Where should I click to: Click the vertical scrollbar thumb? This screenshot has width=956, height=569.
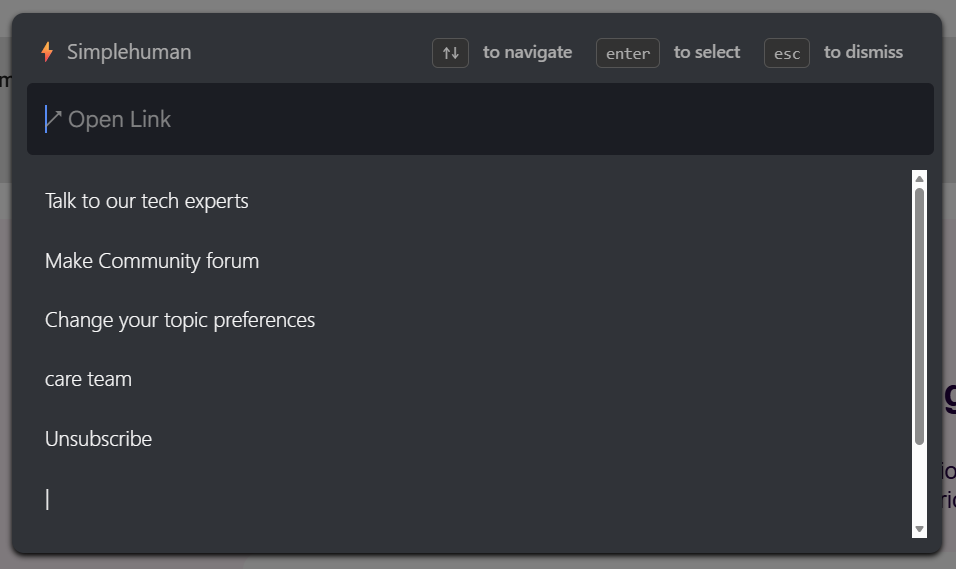click(x=919, y=315)
